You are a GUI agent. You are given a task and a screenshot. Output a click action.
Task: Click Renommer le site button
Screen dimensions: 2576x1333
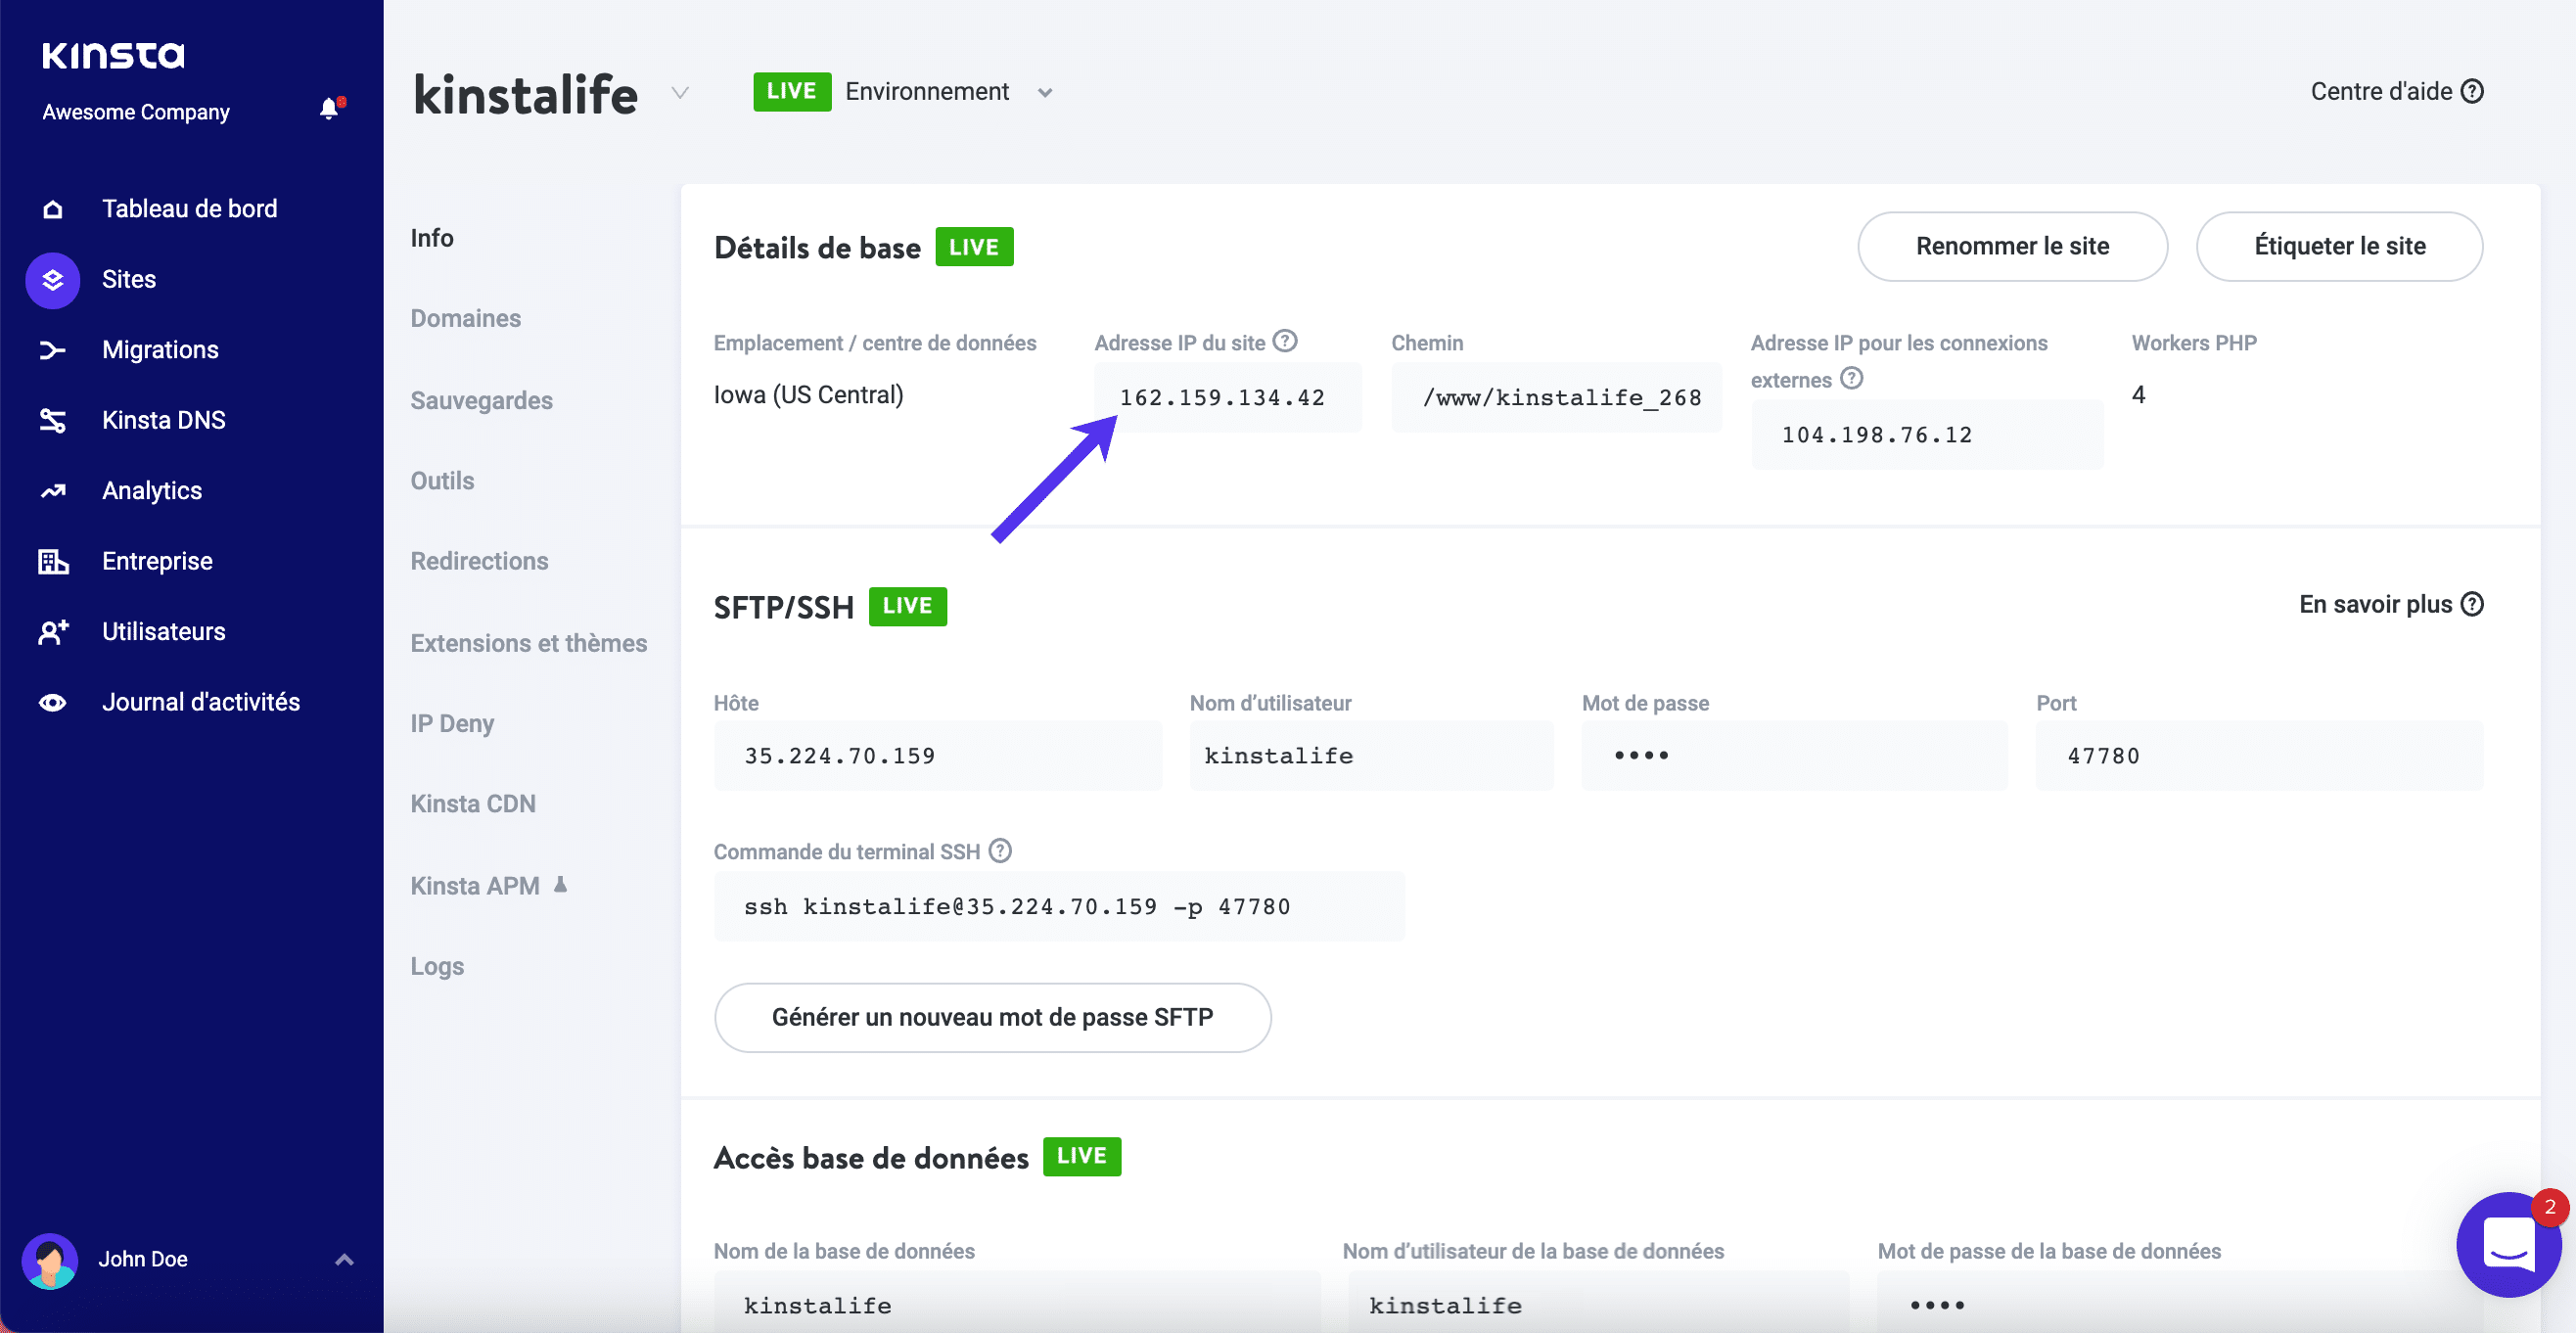[x=2012, y=247]
